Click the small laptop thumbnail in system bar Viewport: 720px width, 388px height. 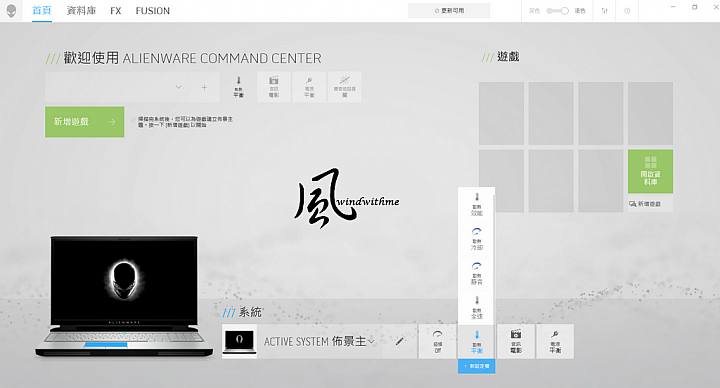point(239,341)
